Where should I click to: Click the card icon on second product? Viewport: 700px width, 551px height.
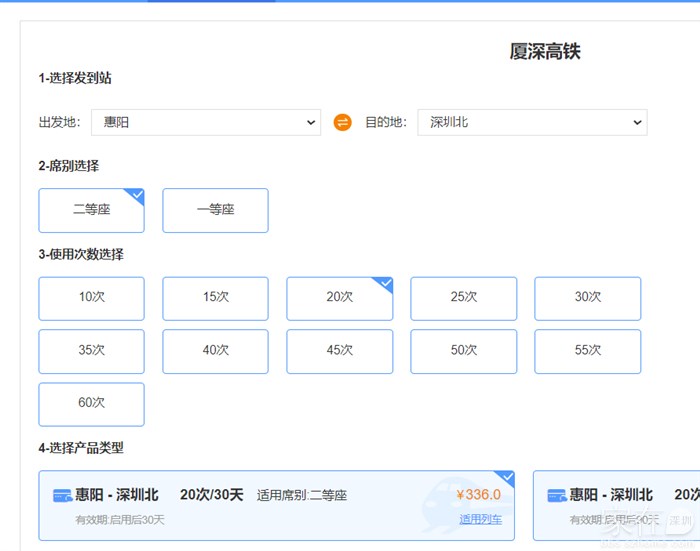556,496
